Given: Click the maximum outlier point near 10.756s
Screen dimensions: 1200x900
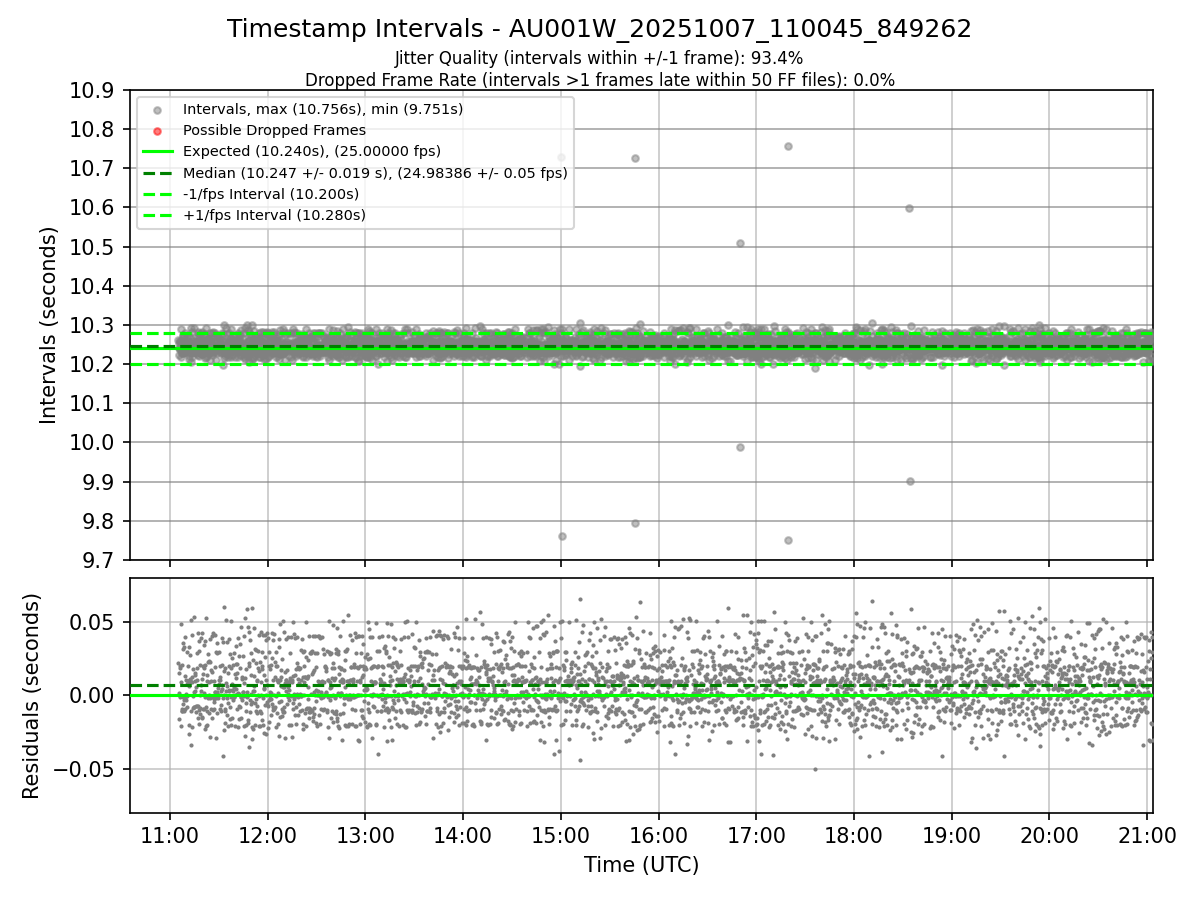Looking at the screenshot, I should coord(788,146).
